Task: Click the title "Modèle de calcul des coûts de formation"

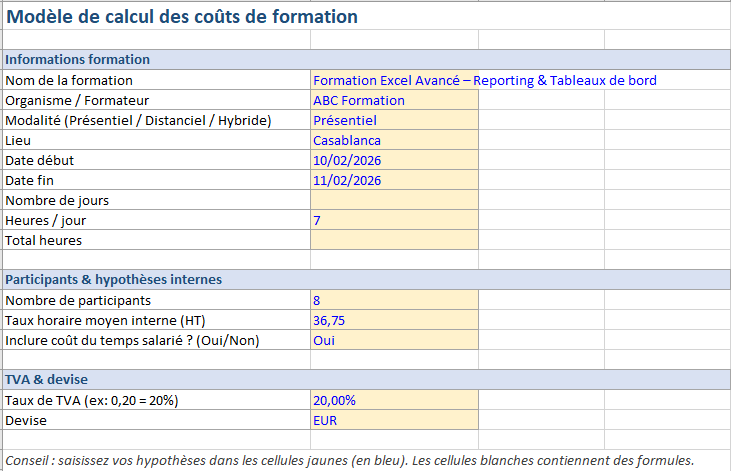Action: [182, 17]
